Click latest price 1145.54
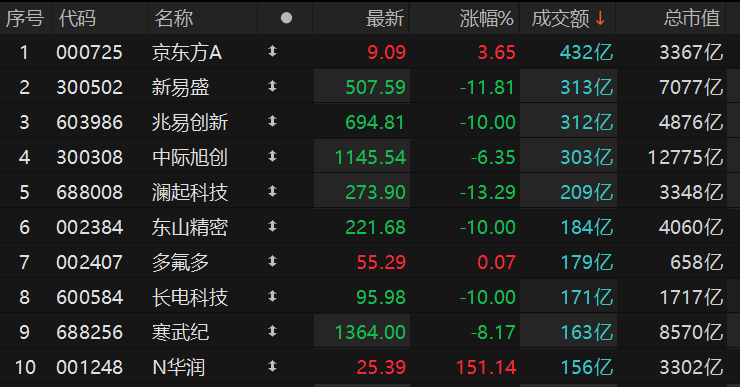The image size is (740, 387). pyautogui.click(x=370, y=157)
